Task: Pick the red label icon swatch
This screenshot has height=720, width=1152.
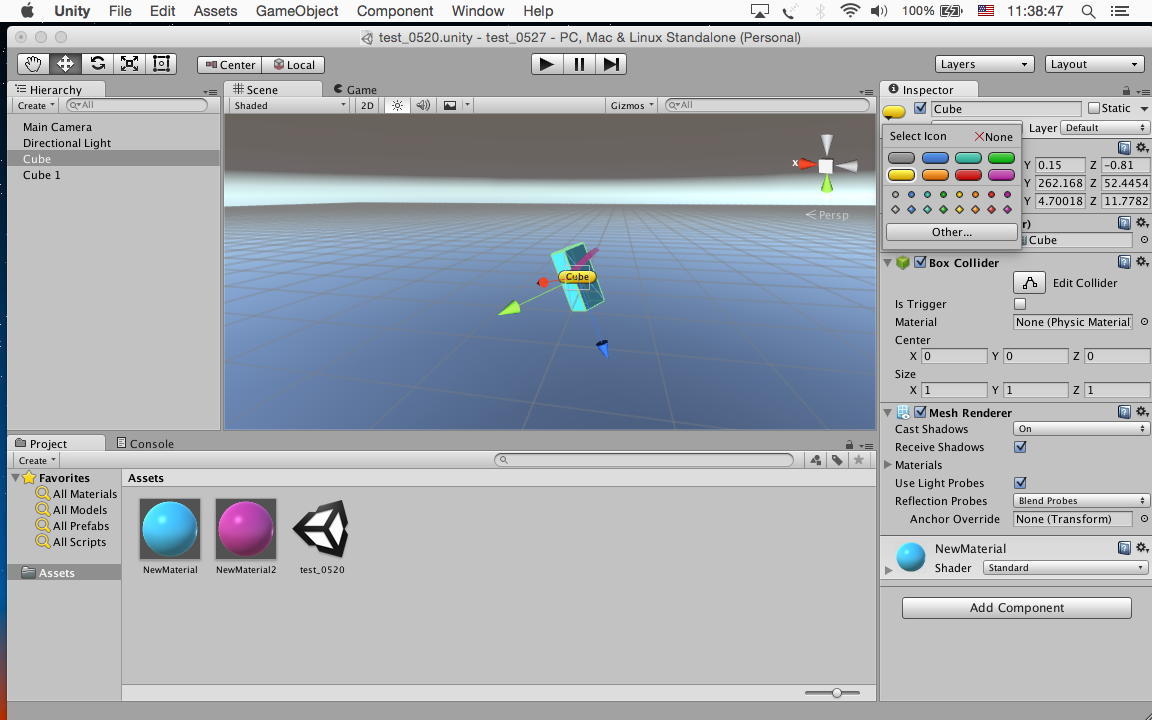Action: click(968, 175)
